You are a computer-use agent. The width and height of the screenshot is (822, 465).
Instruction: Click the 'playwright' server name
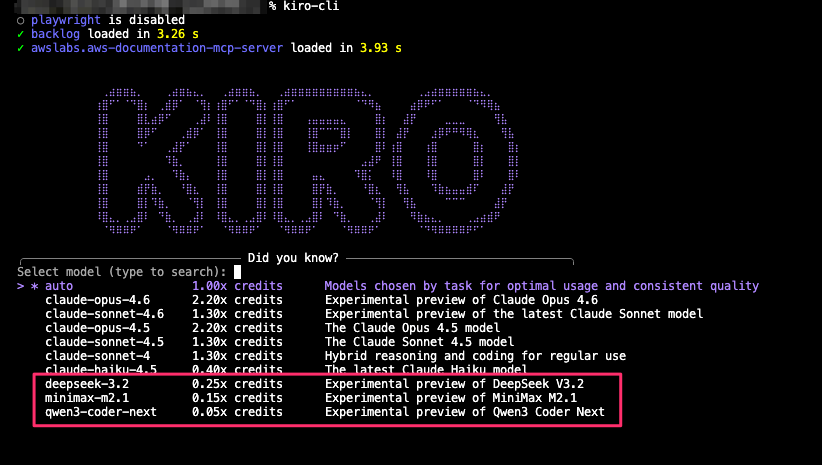click(x=66, y=20)
